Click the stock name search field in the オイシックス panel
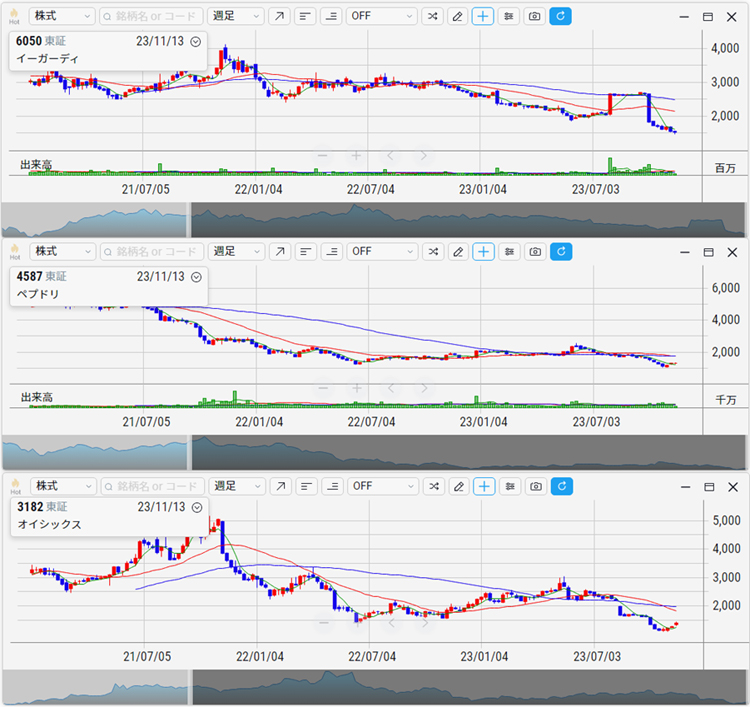750x707 pixels. click(150, 486)
